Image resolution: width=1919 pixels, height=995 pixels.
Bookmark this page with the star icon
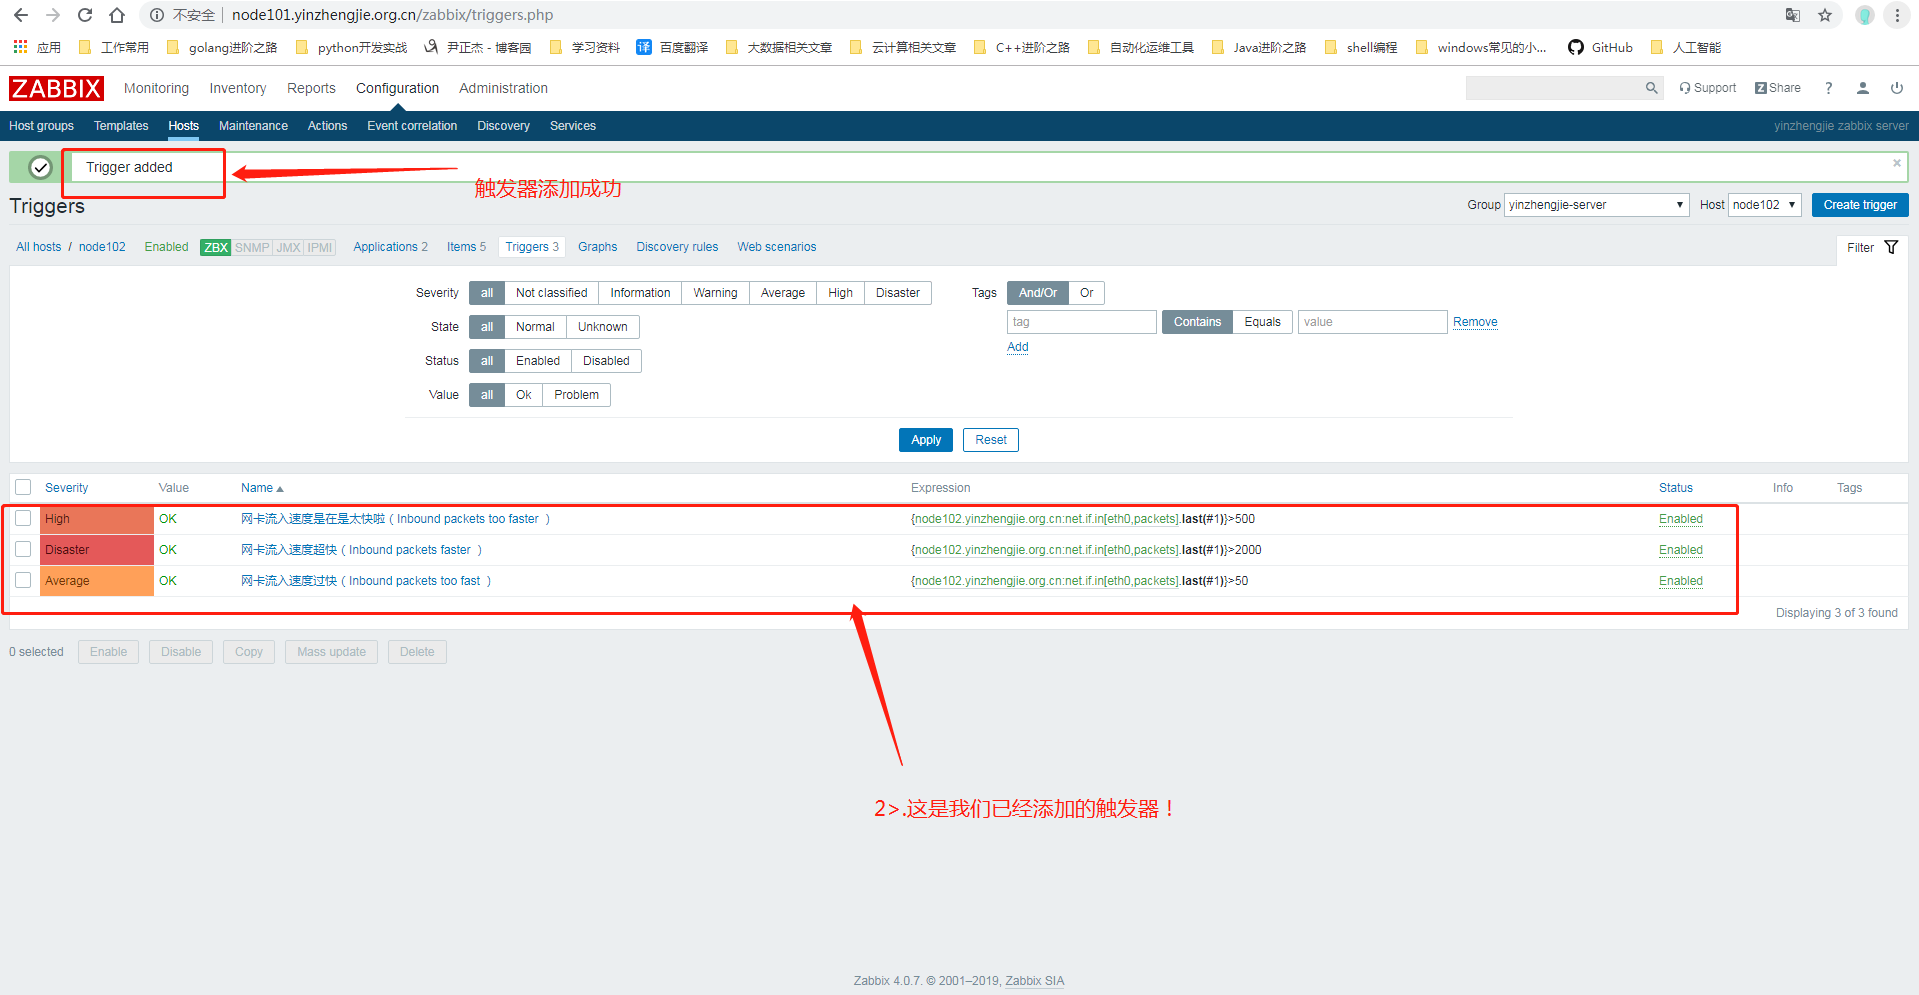click(1825, 15)
